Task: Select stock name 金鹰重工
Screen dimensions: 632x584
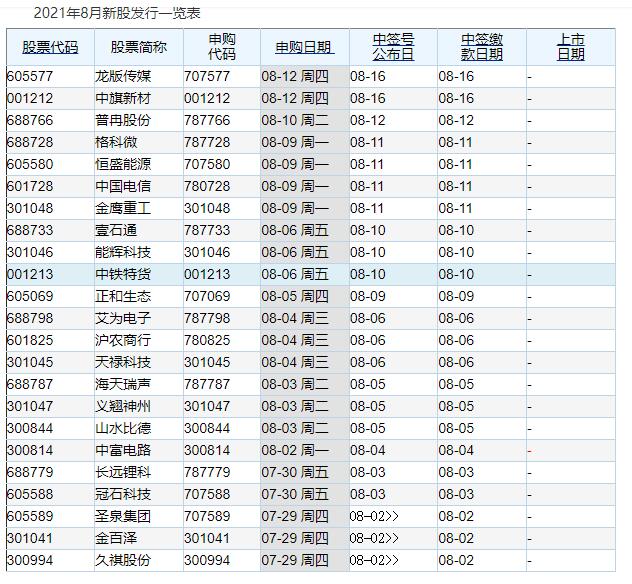Action: tap(123, 208)
